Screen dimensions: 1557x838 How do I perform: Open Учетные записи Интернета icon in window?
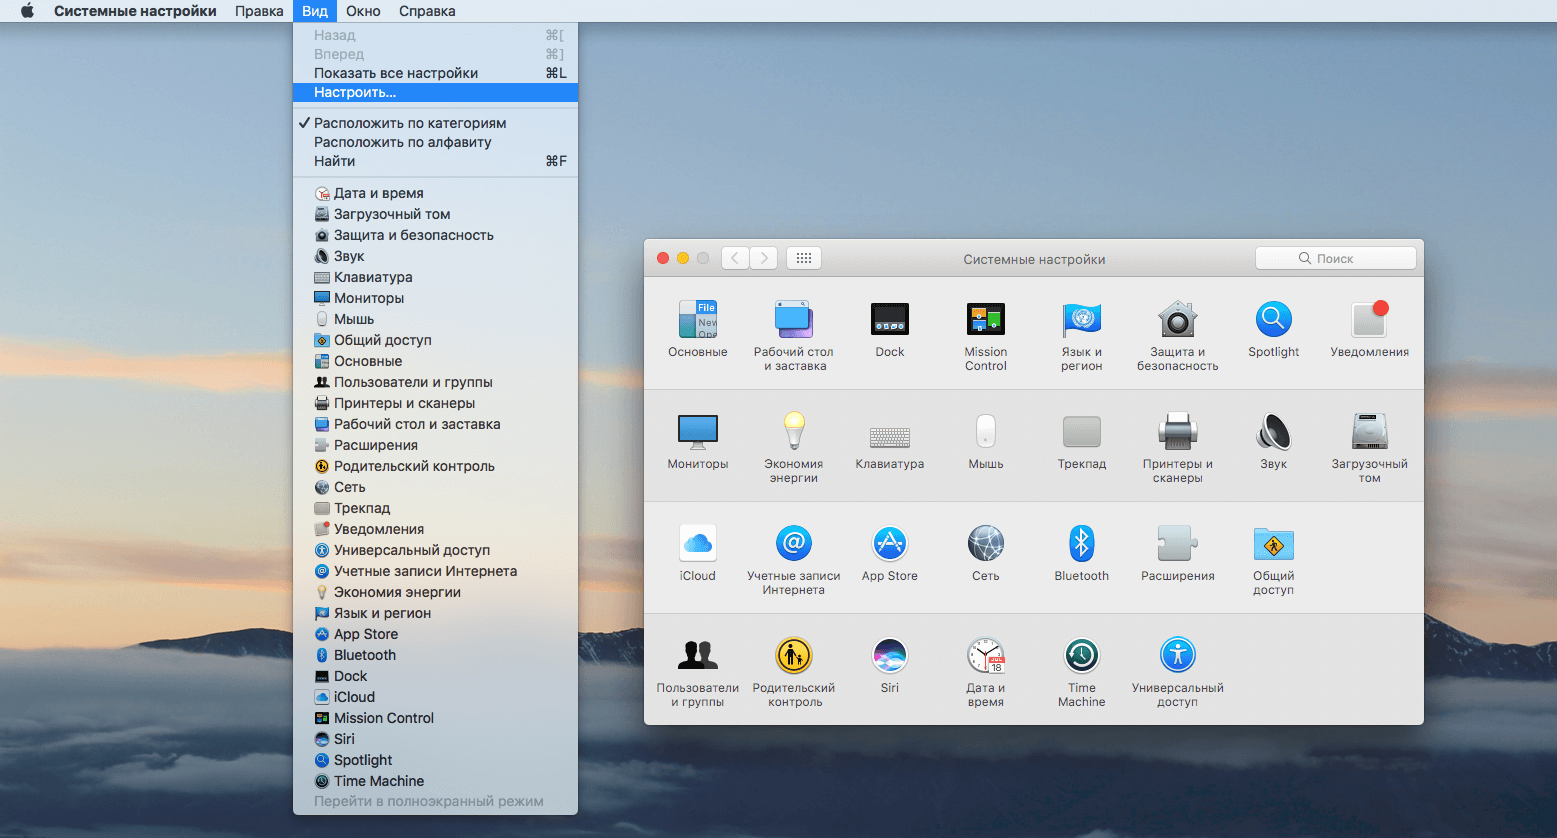794,544
